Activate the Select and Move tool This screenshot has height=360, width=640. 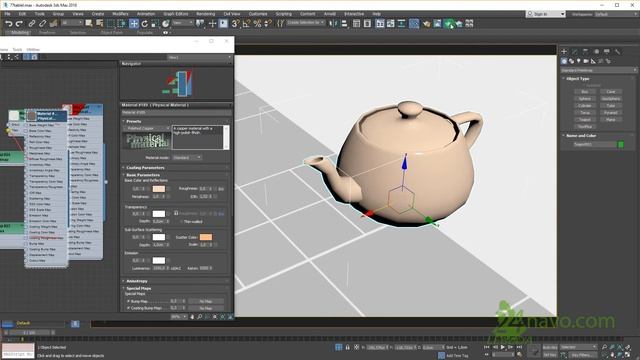134,24
